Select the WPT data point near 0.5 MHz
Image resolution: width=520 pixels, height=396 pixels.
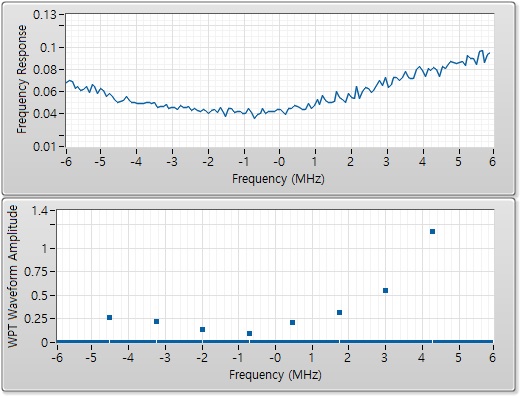tap(292, 322)
